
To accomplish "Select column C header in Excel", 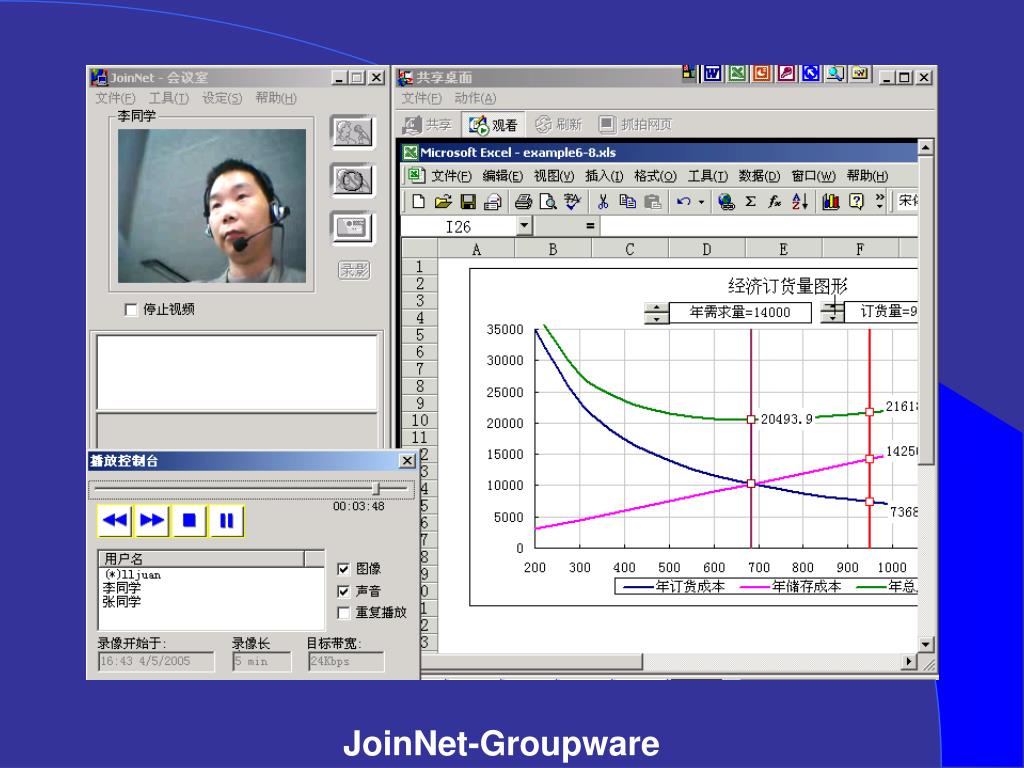I will click(x=630, y=249).
